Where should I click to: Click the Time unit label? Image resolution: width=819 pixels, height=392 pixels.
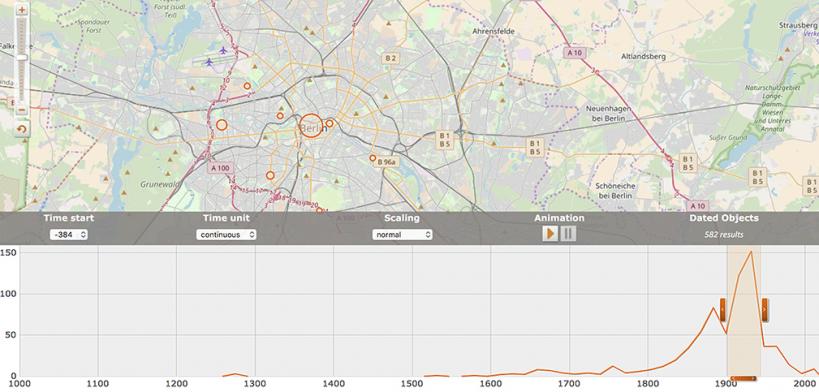[226, 218]
